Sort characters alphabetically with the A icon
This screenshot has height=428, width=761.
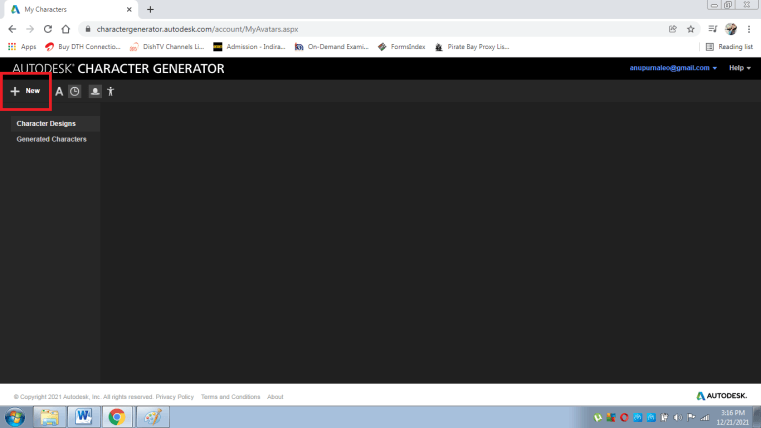tap(59, 91)
